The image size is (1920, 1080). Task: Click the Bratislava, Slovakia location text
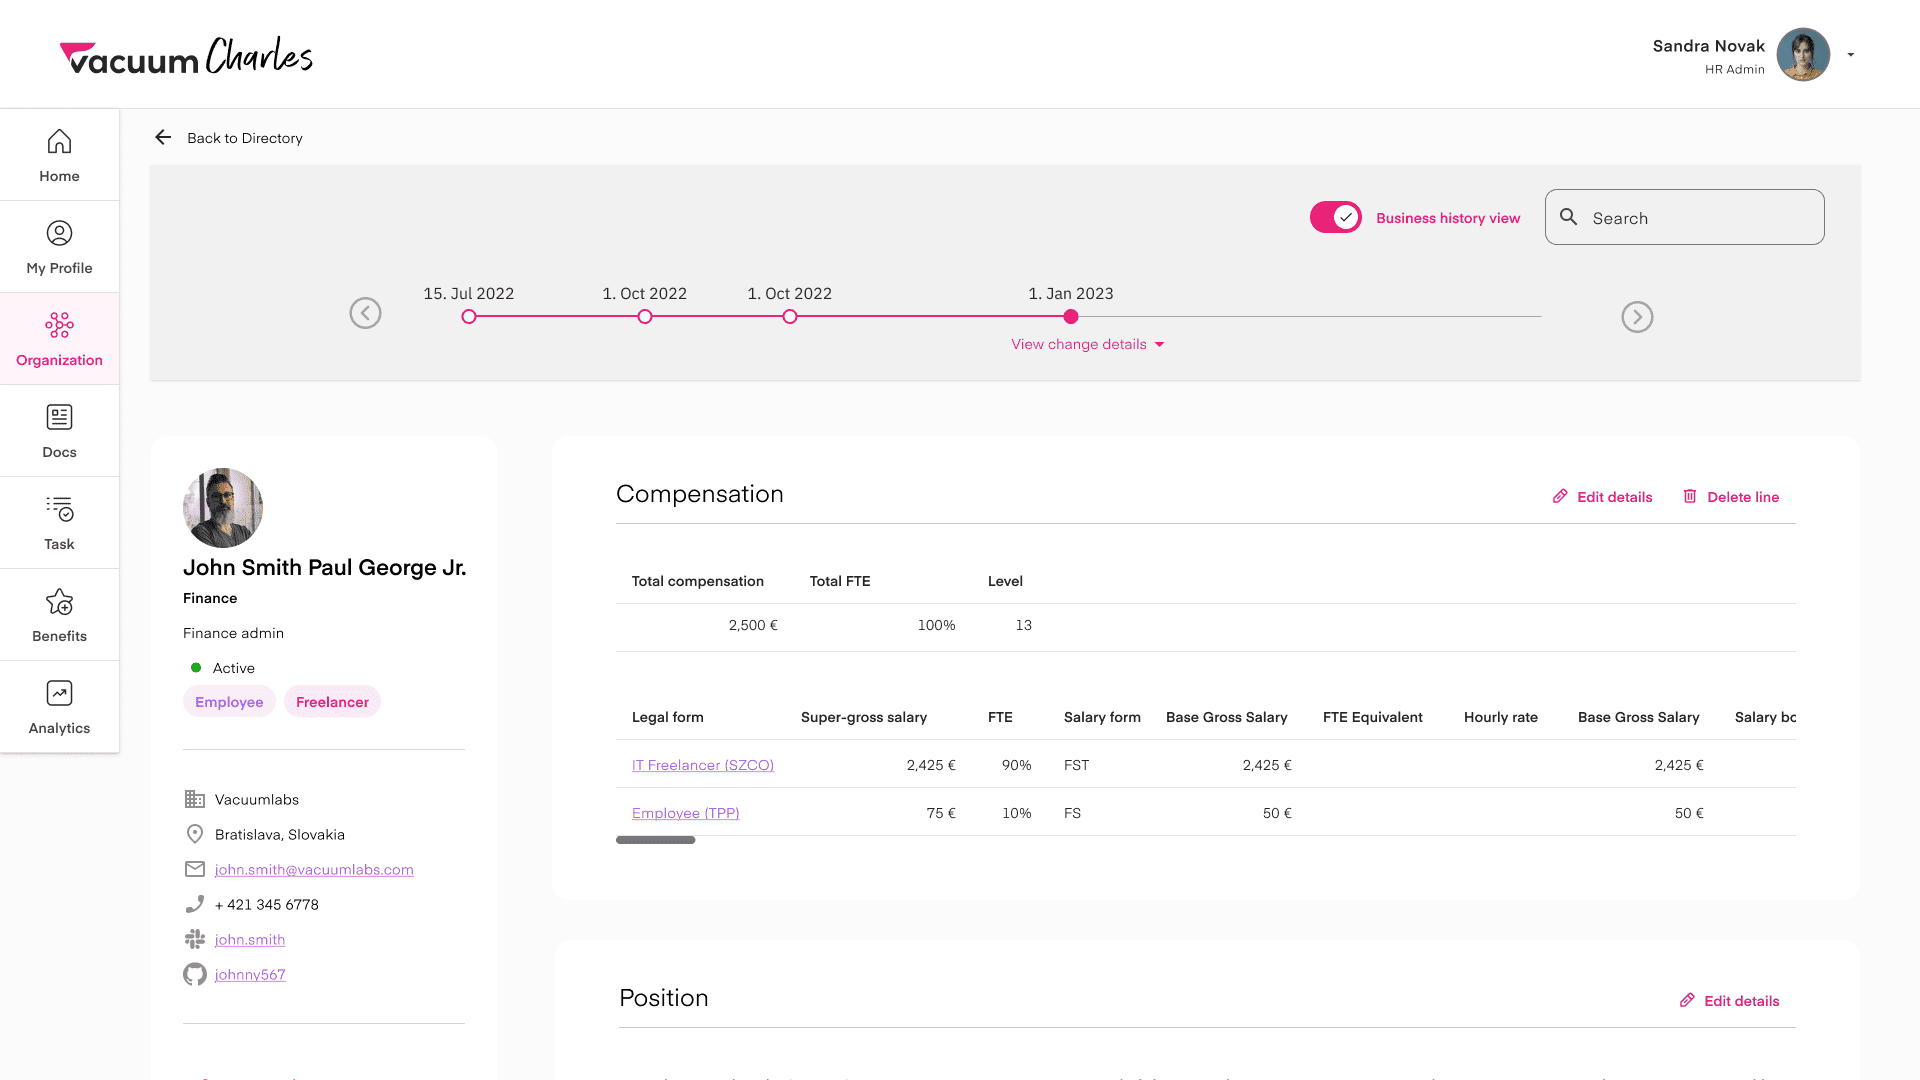280,835
